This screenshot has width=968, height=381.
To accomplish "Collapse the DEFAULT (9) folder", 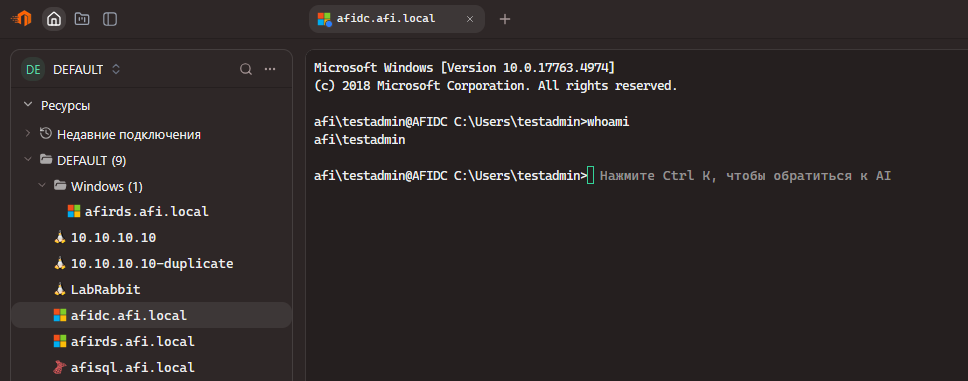I will tap(27, 160).
